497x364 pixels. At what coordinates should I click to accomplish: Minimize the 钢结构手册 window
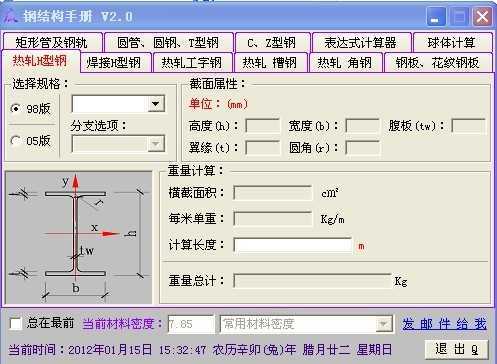click(435, 17)
